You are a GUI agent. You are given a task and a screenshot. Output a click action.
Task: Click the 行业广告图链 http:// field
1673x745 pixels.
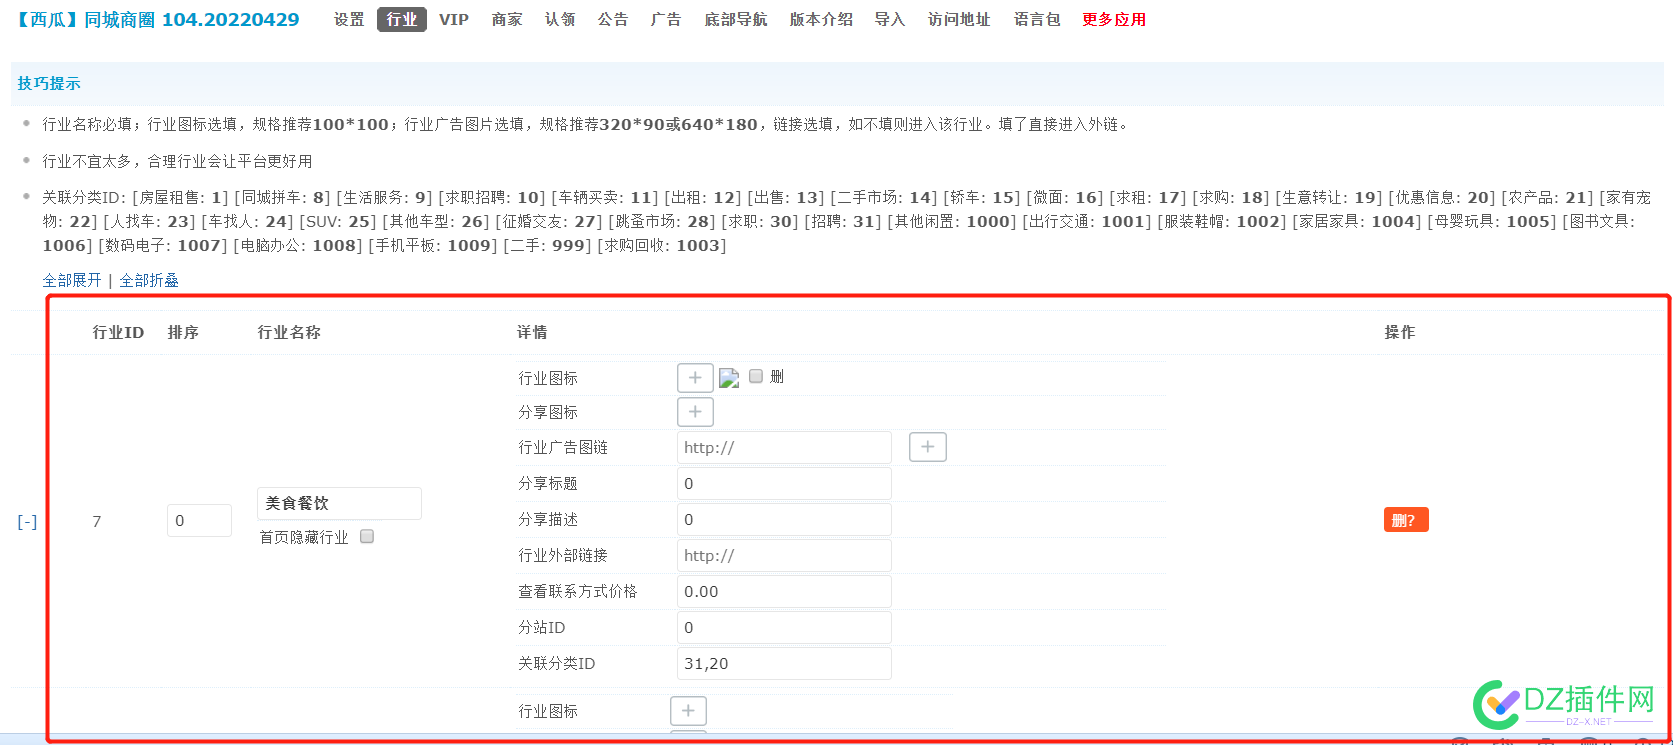(x=784, y=447)
